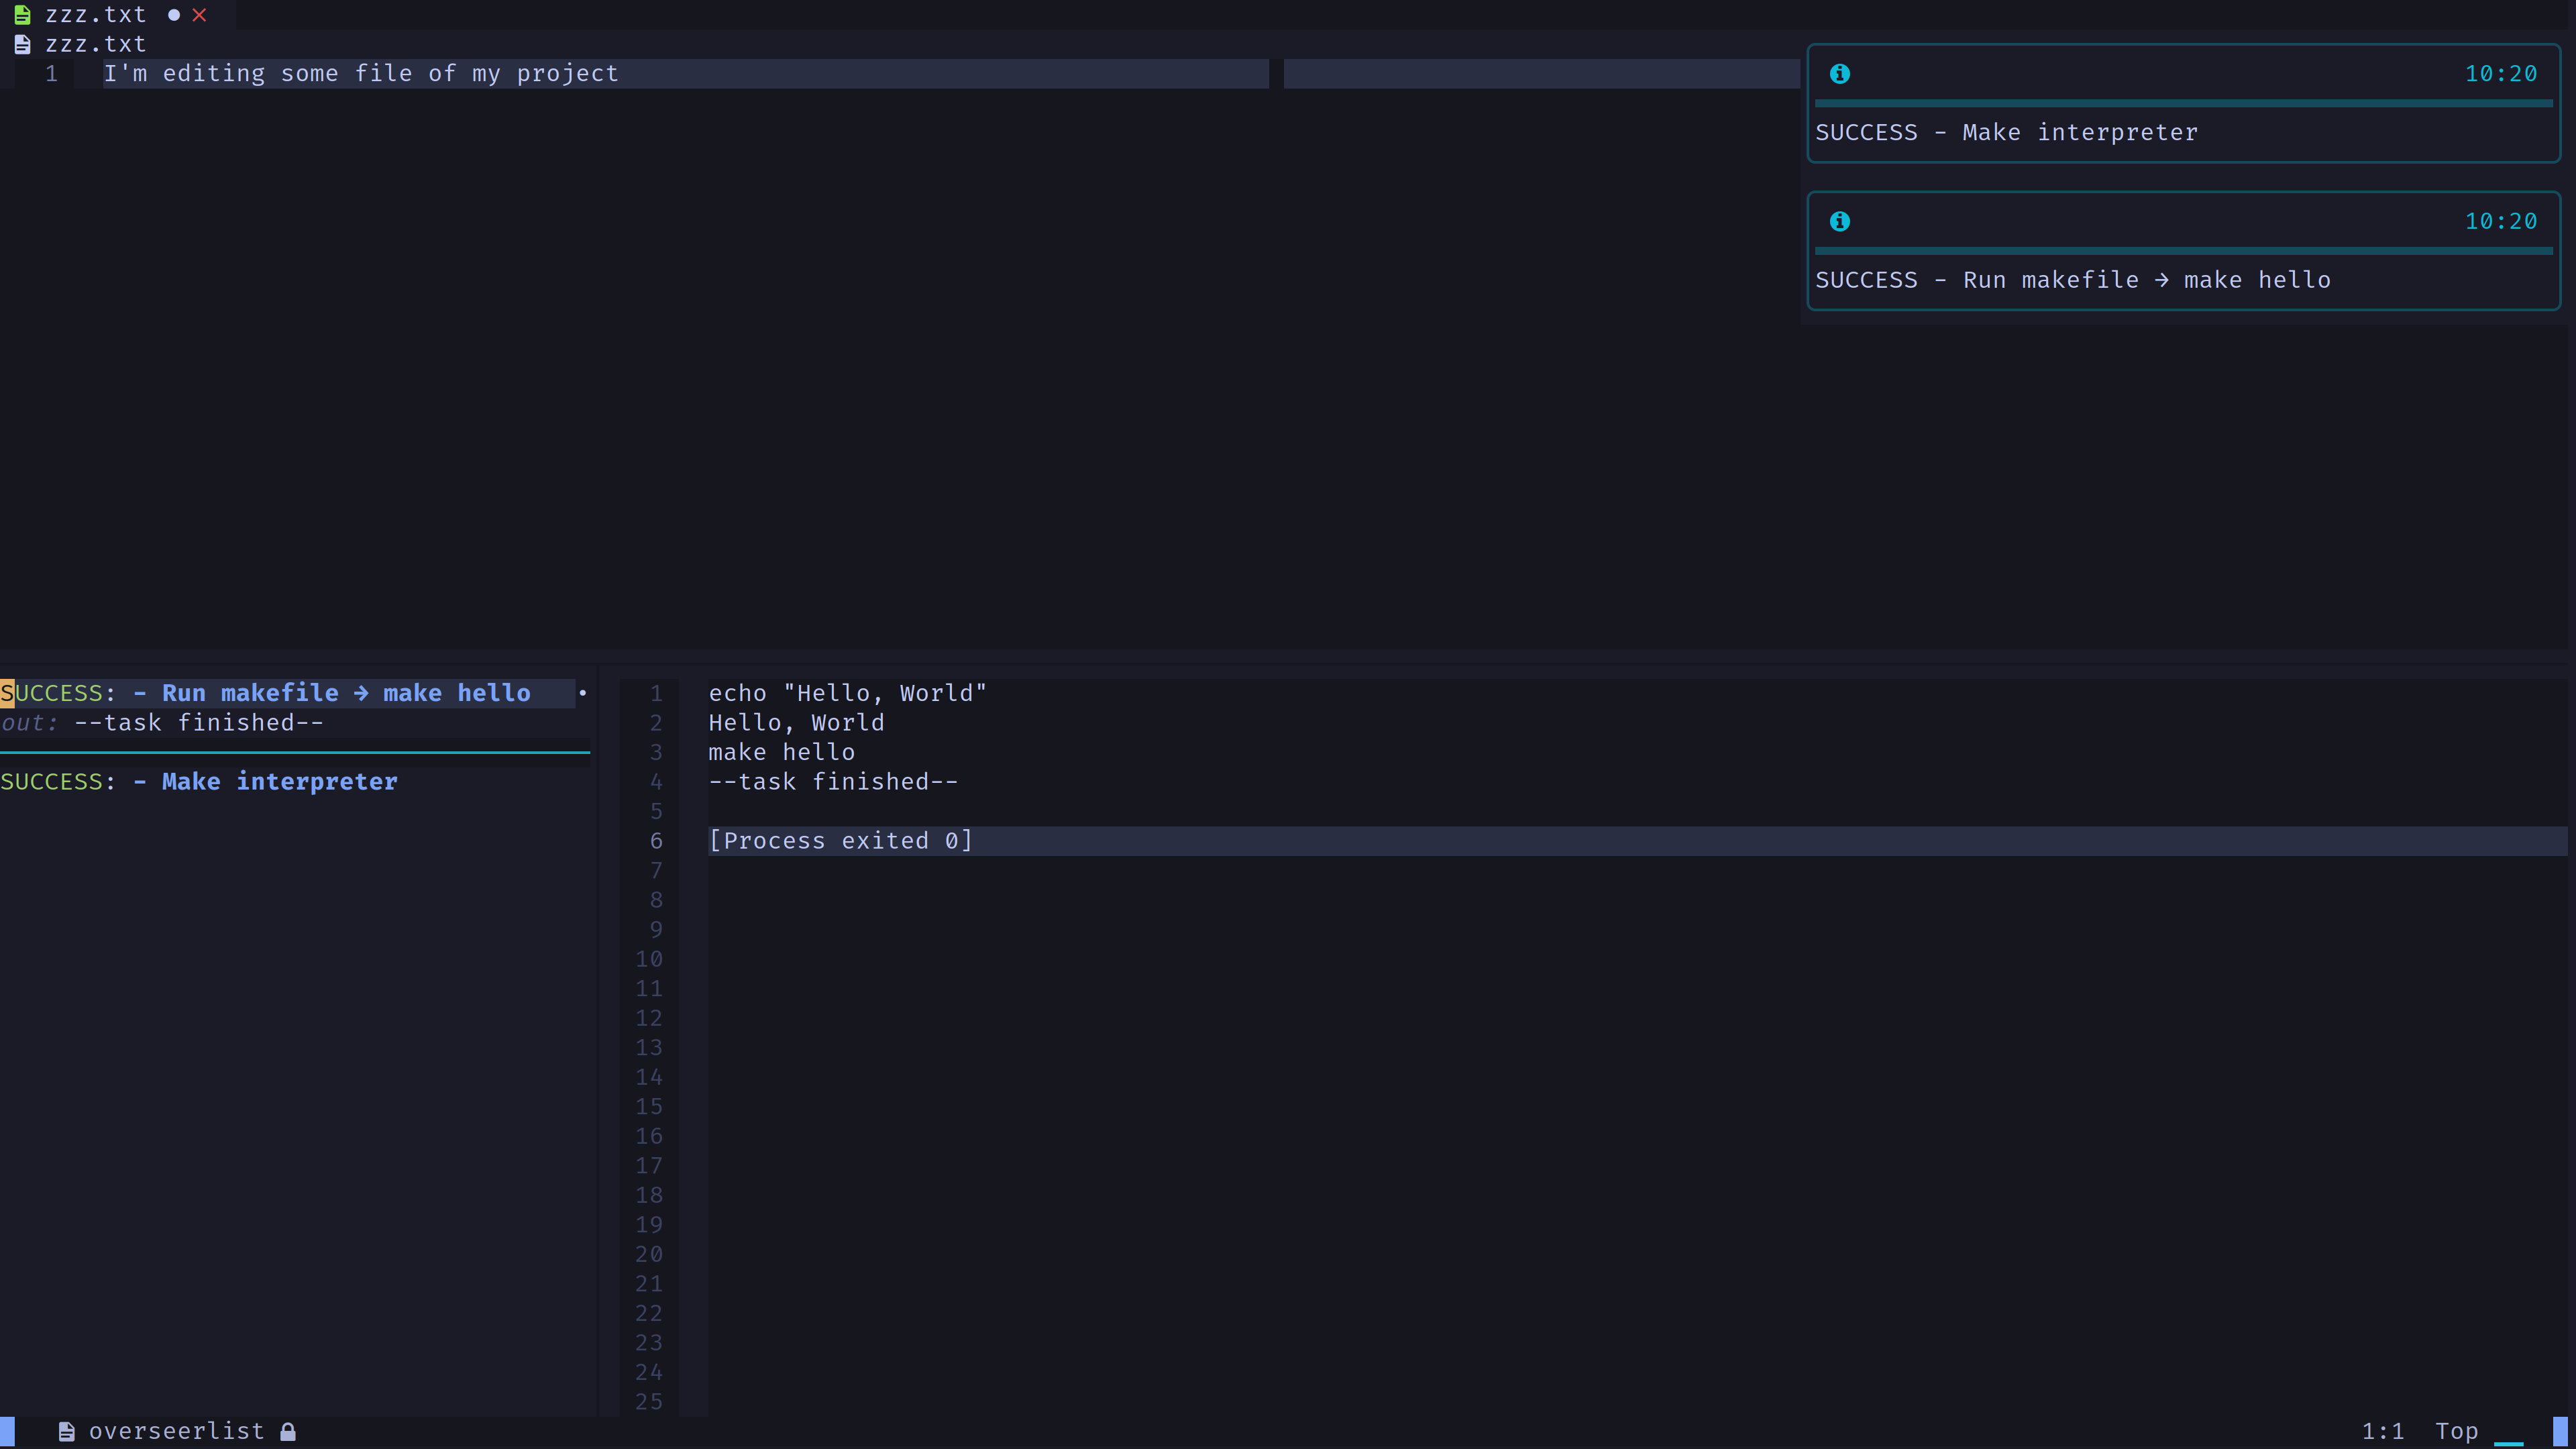
Task: Place cursor on the echo Hello World line
Action: [x=846, y=692]
